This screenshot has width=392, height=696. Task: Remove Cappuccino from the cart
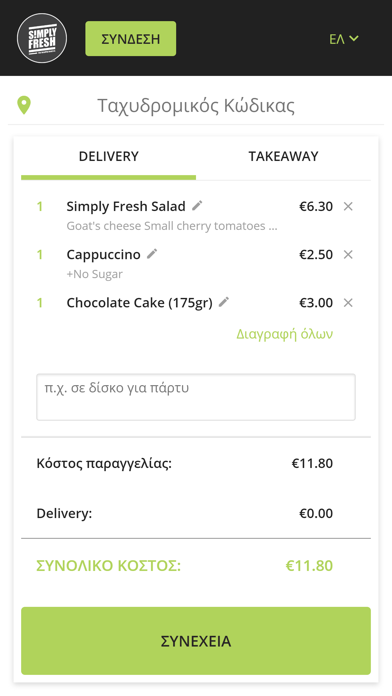coord(348,254)
